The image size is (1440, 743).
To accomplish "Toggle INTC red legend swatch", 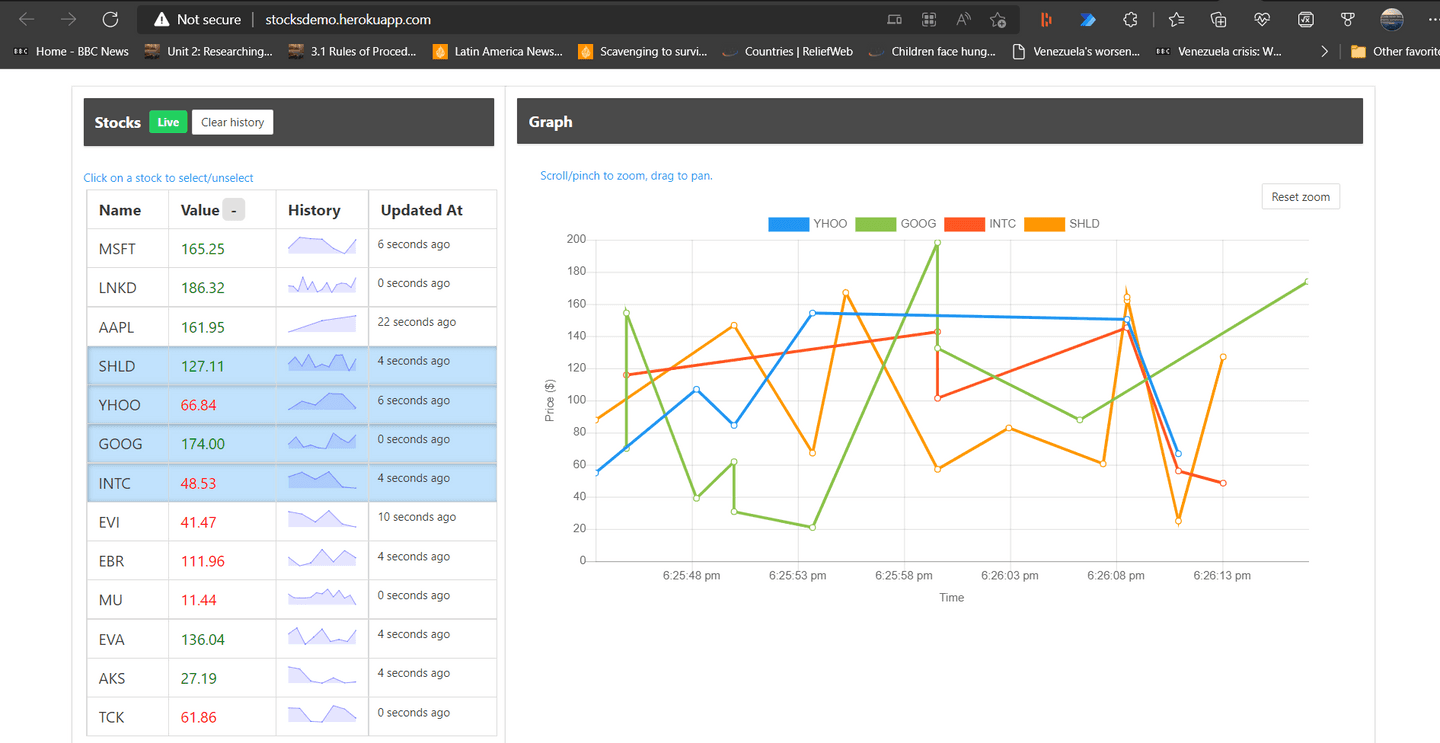I will [x=964, y=224].
